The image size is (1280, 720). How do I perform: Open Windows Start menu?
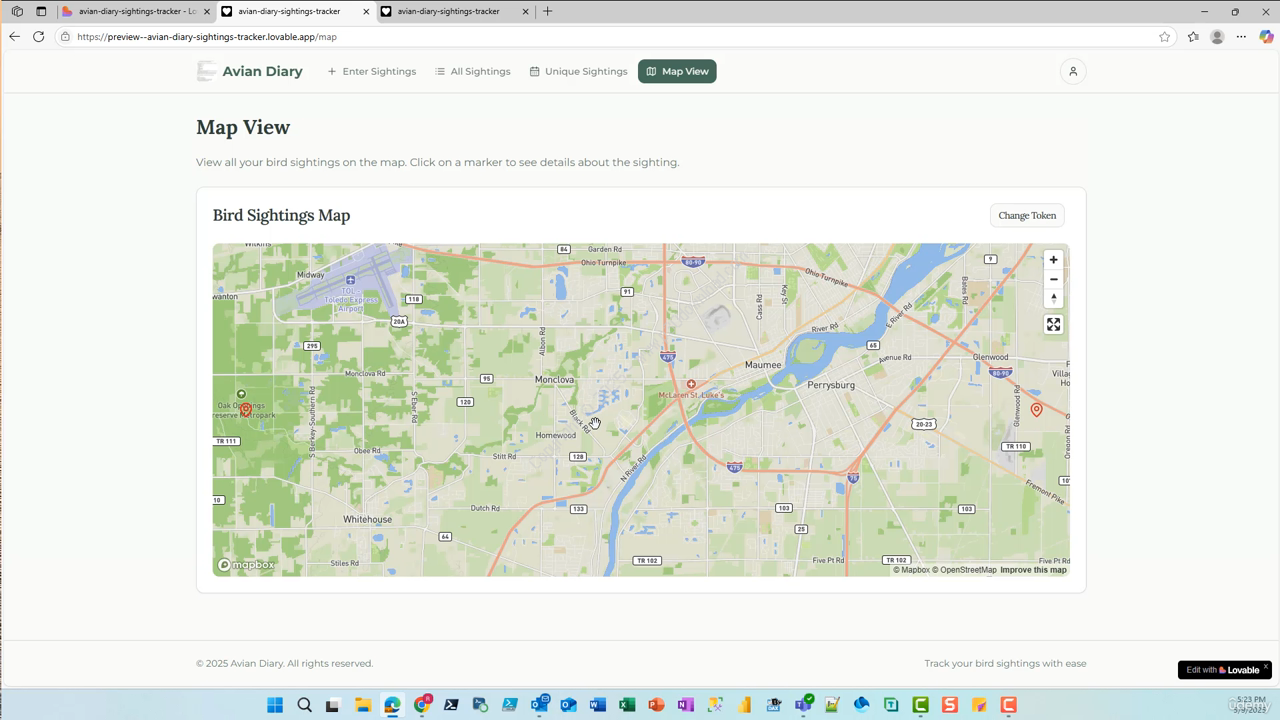(275, 705)
